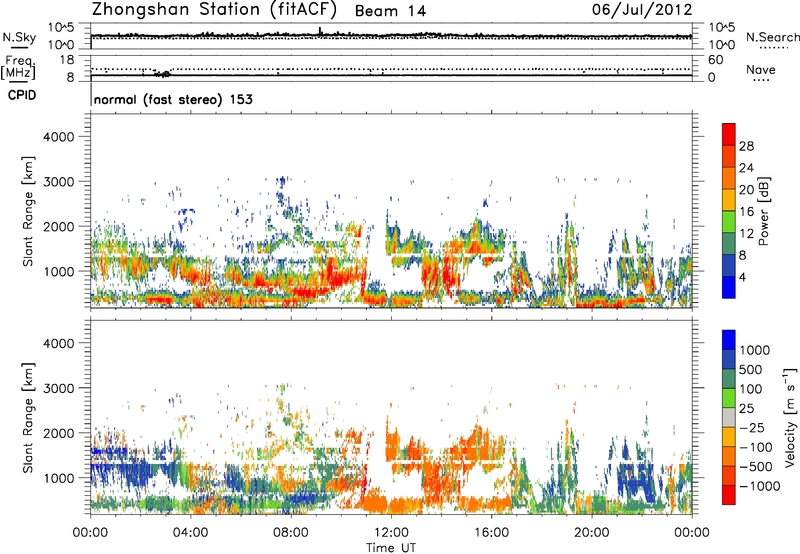Viewport: 800px width, 554px height.
Task: Pick the yellow segment of Power color bar
Action: 729,200
